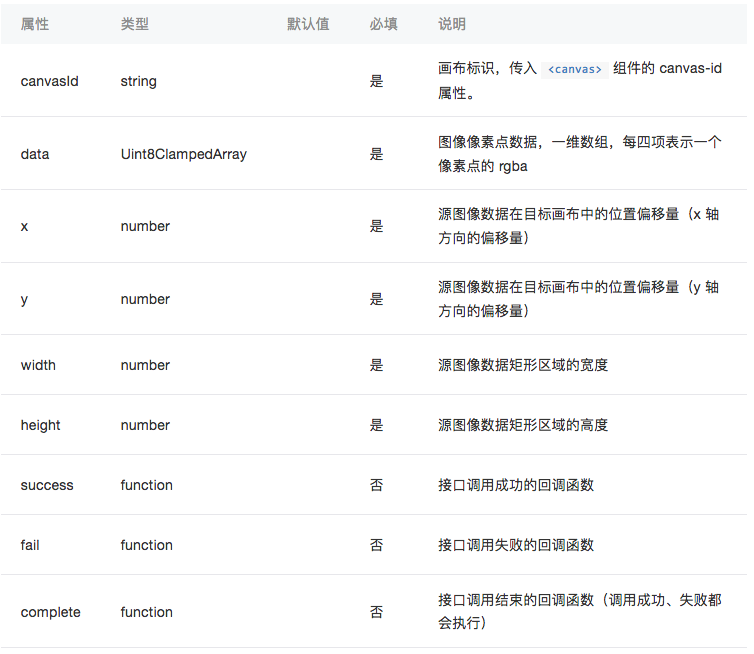Click description 接口调用成功的回调函数
Viewport: 754px width, 654px height.
516,485
